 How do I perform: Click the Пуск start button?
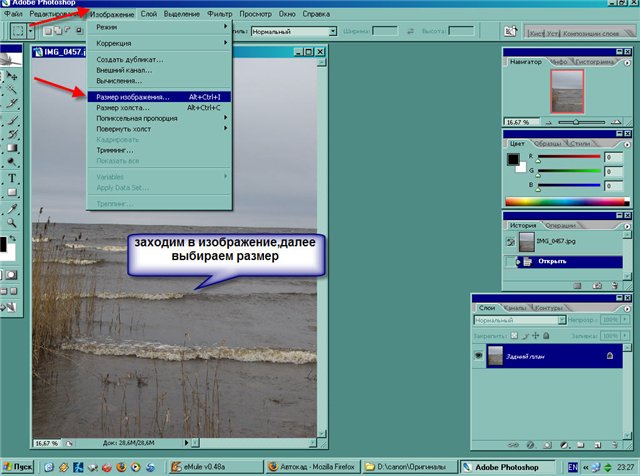[x=19, y=466]
